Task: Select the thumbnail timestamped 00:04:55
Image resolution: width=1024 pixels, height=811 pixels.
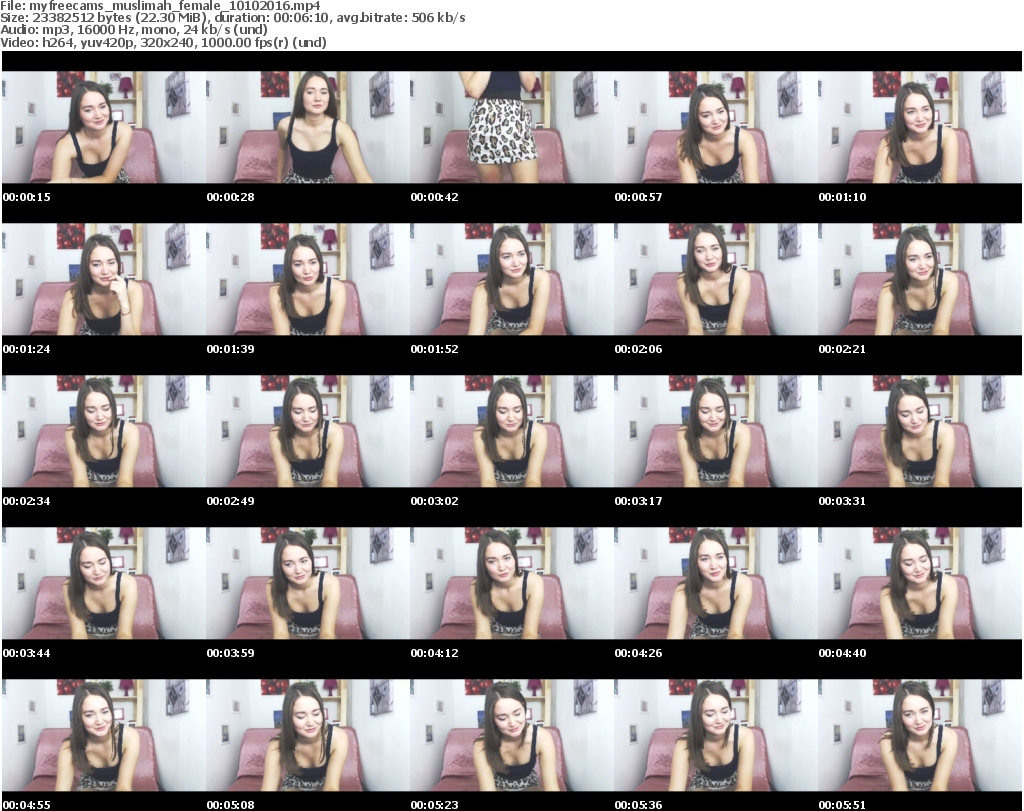Action: click(x=104, y=735)
